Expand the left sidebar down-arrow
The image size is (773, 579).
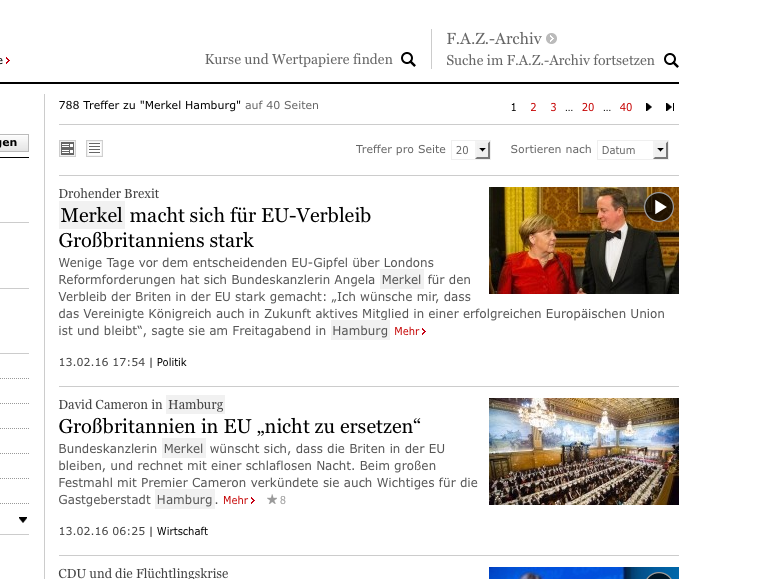tap(23, 519)
